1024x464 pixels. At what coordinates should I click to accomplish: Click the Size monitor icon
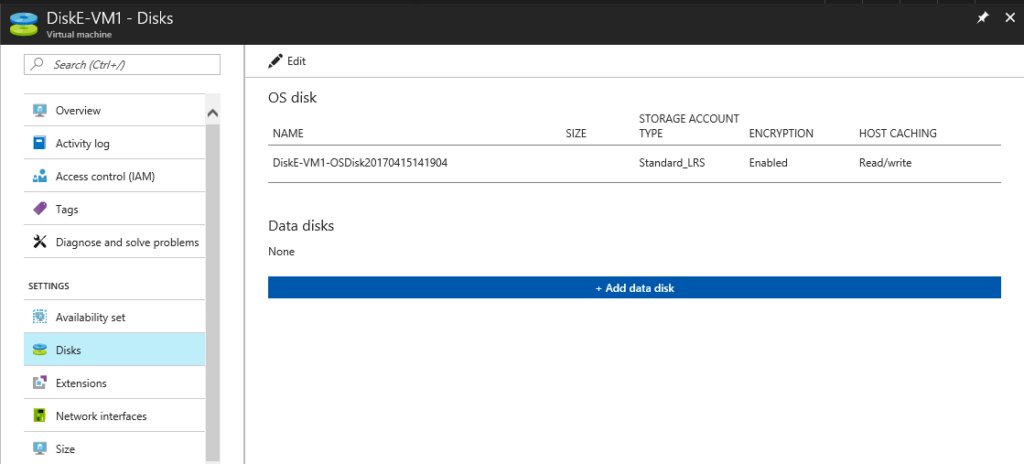click(39, 448)
